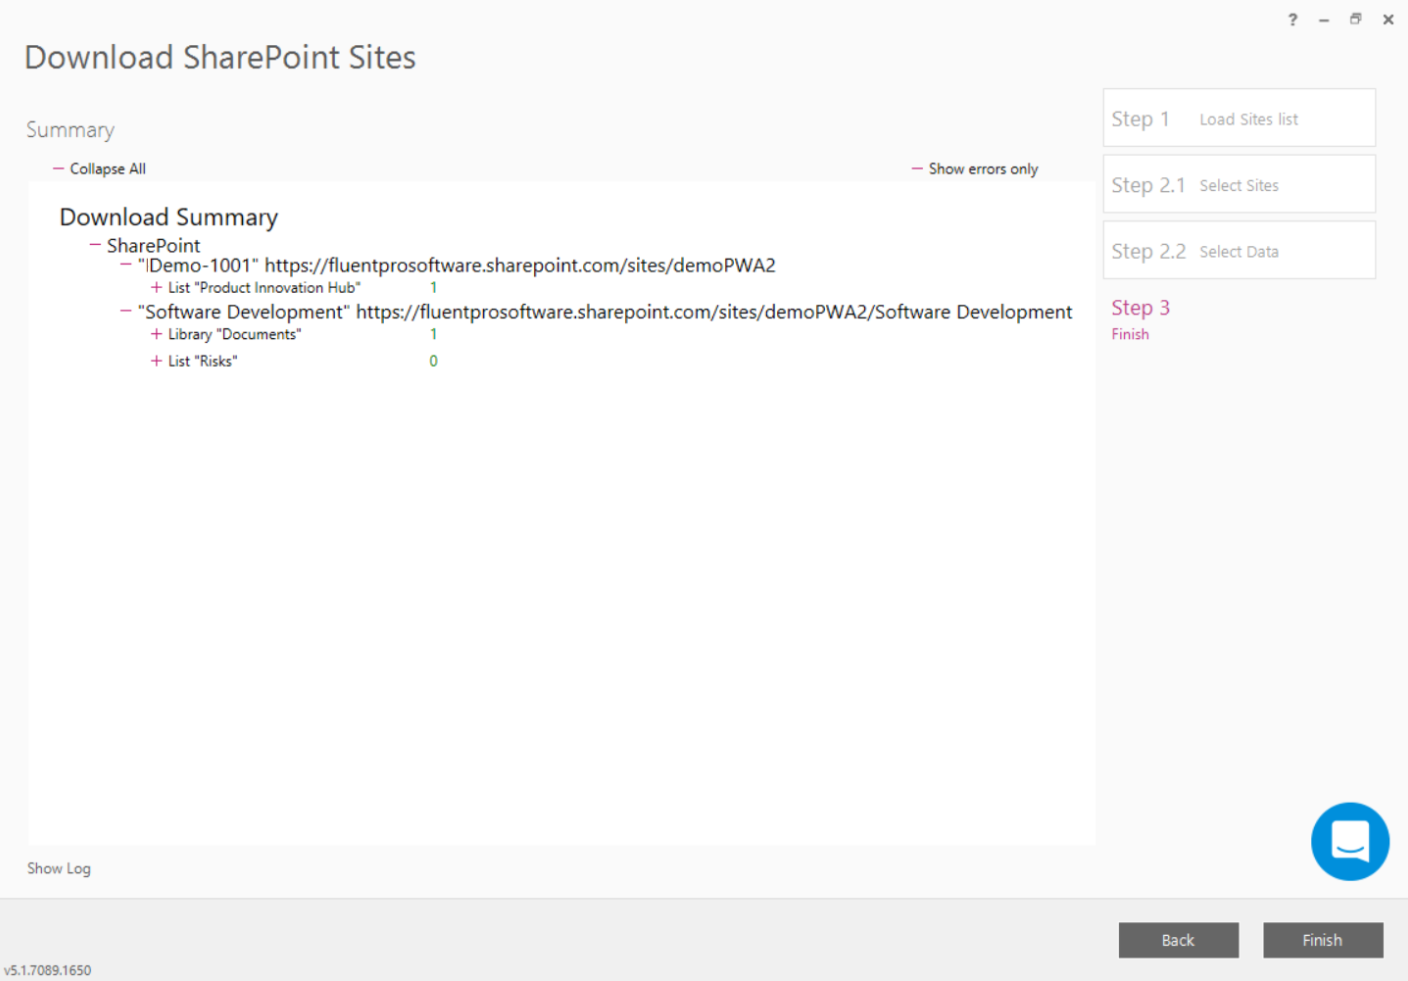This screenshot has width=1408, height=981.
Task: Toggle Show errors only
Action: (975, 169)
